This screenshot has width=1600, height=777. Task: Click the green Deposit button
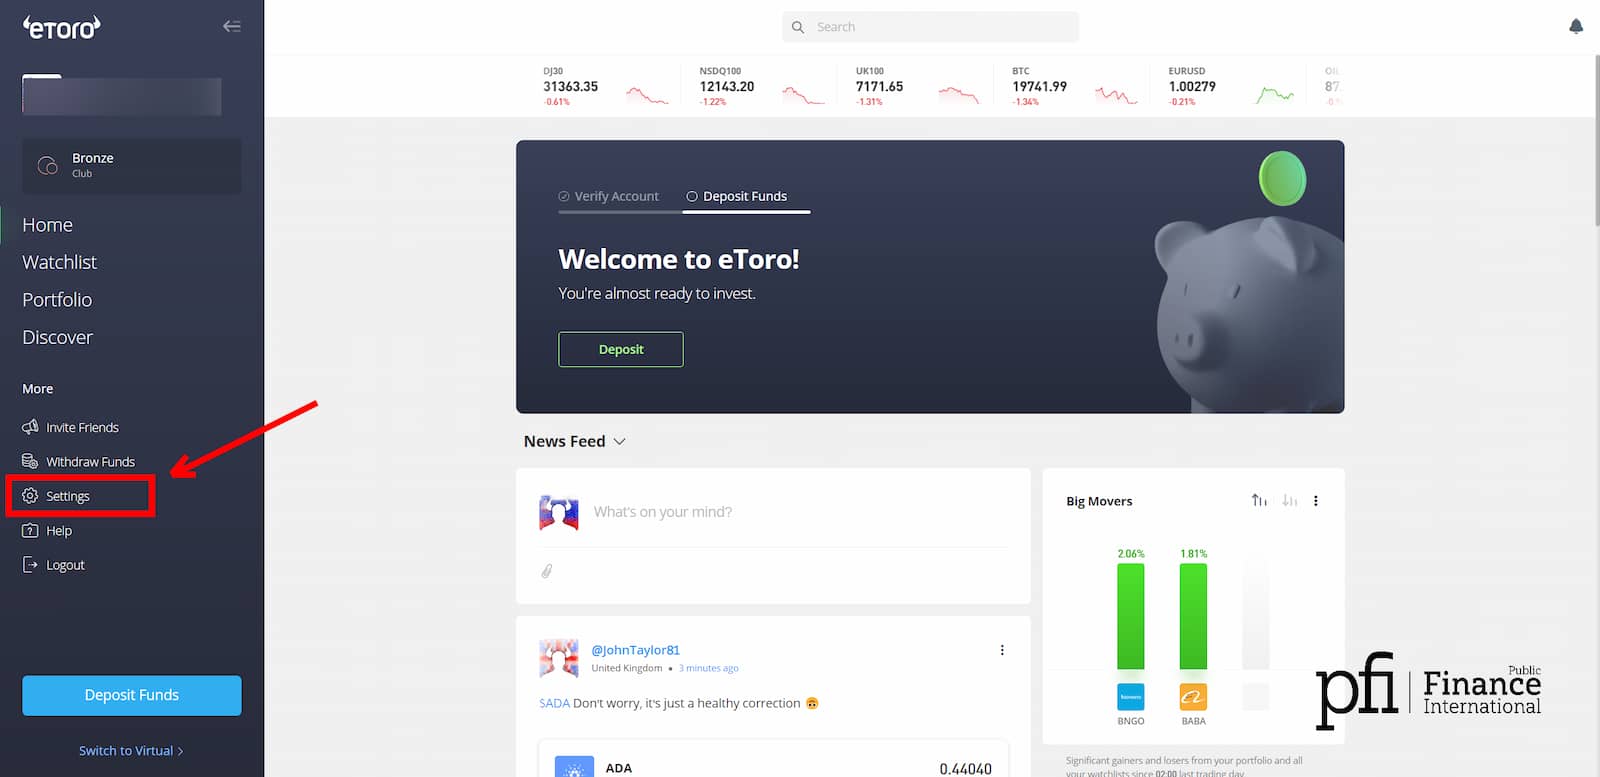621,349
